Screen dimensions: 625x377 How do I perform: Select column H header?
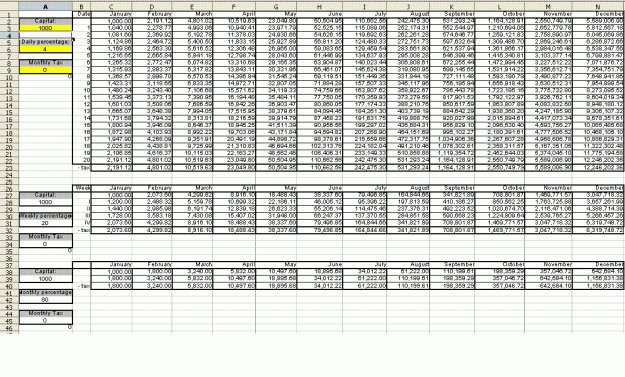coord(319,7)
